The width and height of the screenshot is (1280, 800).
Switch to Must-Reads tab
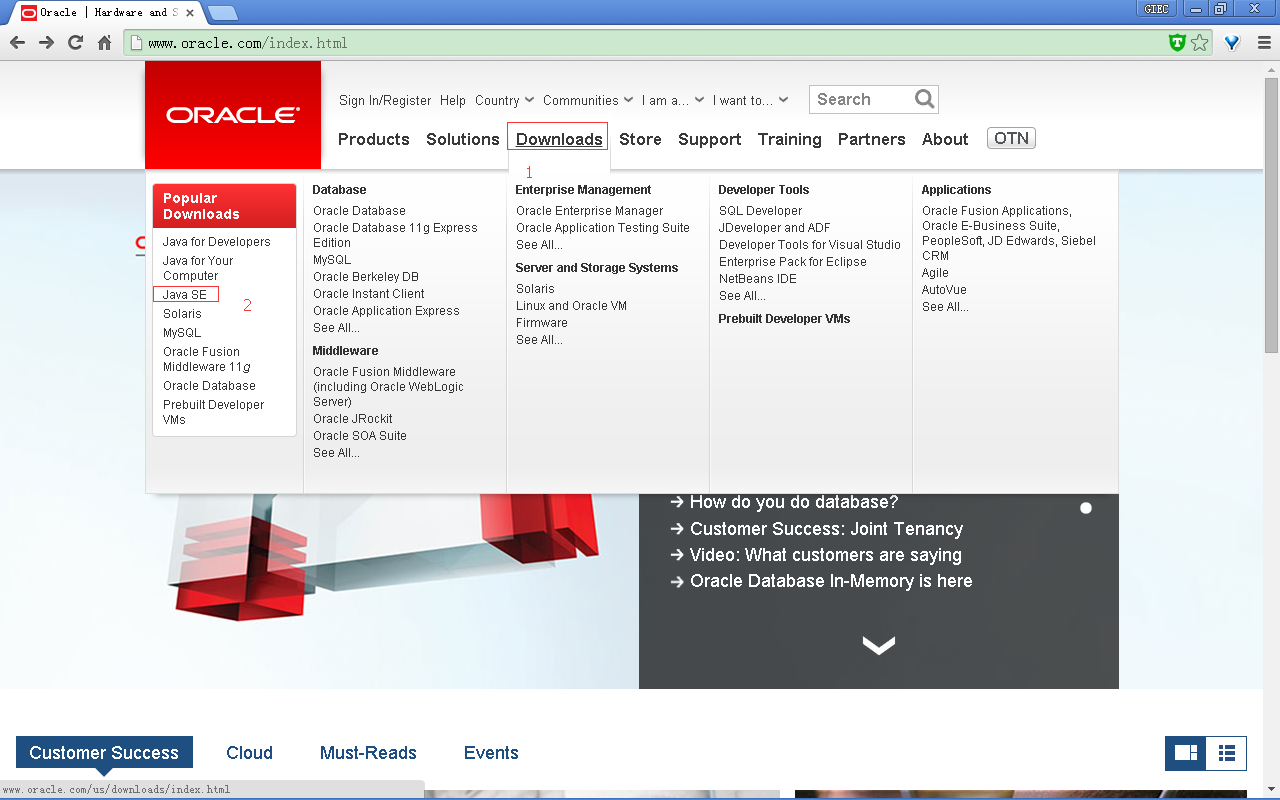tap(368, 753)
